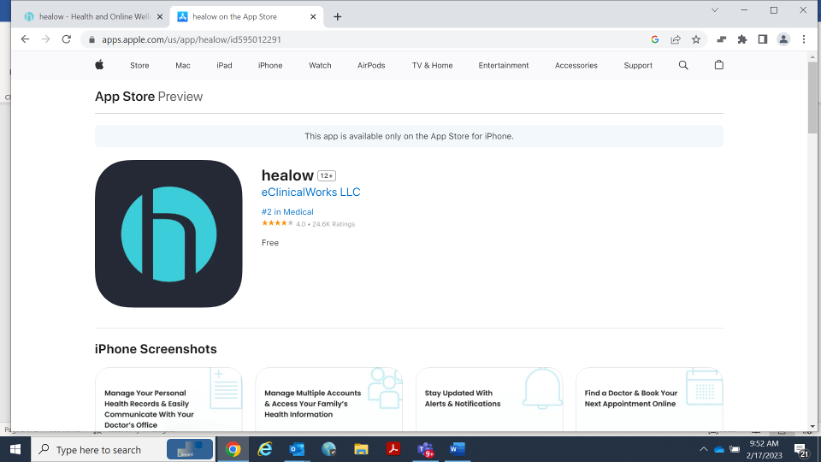Open iPad in Apple navigation

(224, 66)
